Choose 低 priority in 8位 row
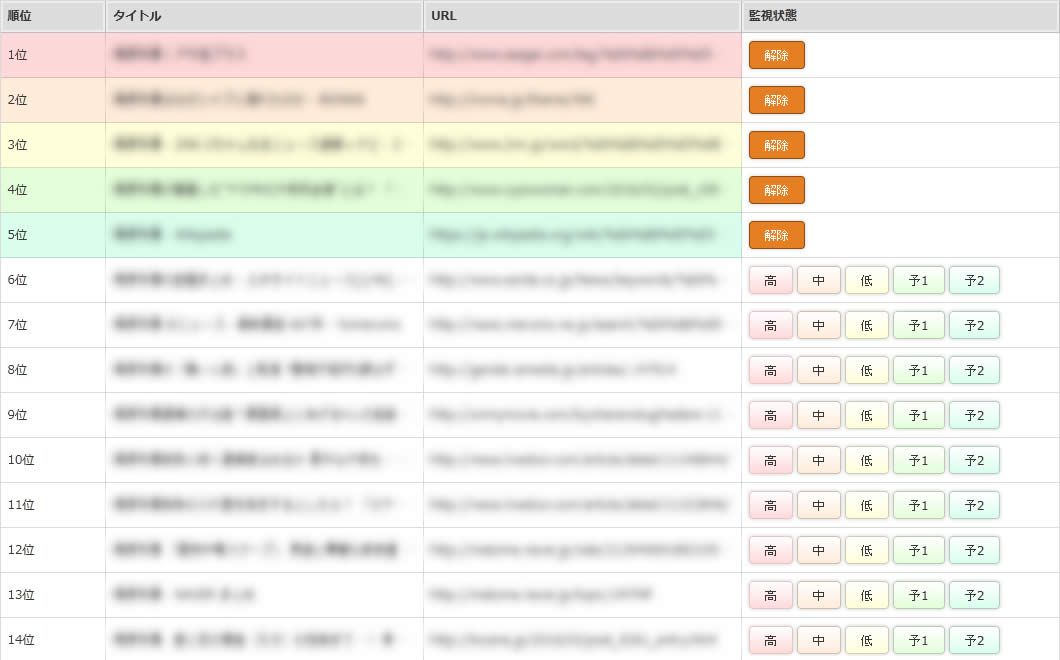Viewport: 1060px width, 660px height. coord(866,370)
